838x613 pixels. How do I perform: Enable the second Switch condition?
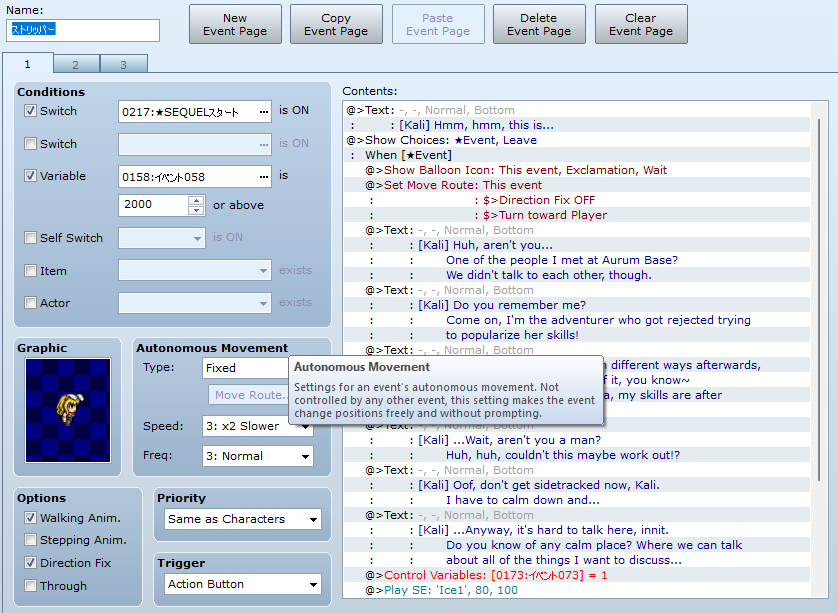[x=31, y=144]
